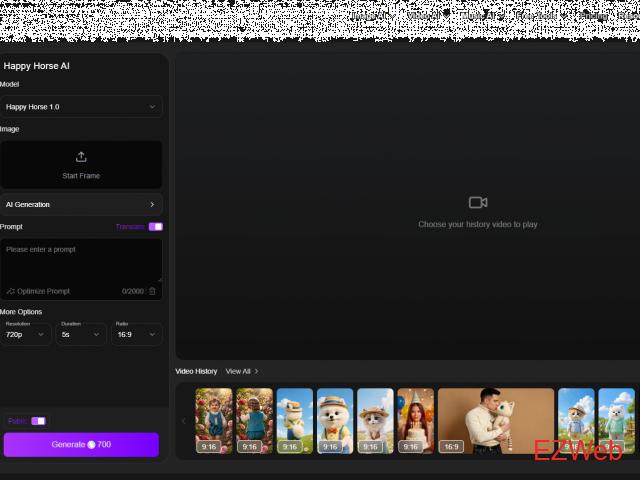The width and height of the screenshot is (640, 480).
Task: Toggle the Translate switch
Action: click(x=155, y=227)
